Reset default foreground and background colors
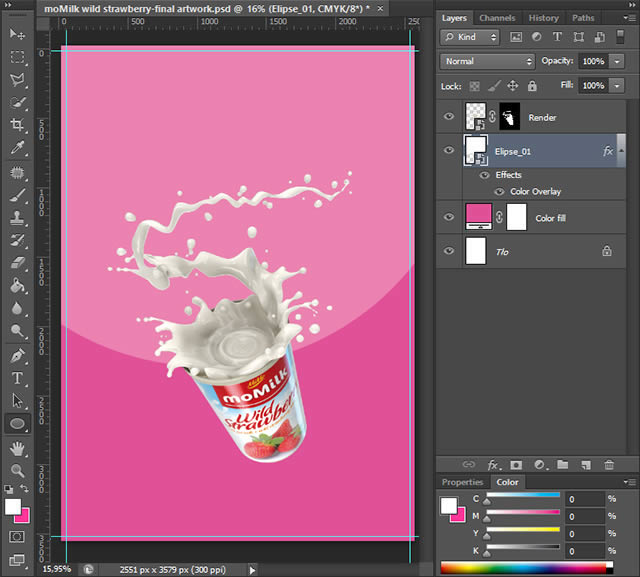The width and height of the screenshot is (640, 577). coord(8,489)
